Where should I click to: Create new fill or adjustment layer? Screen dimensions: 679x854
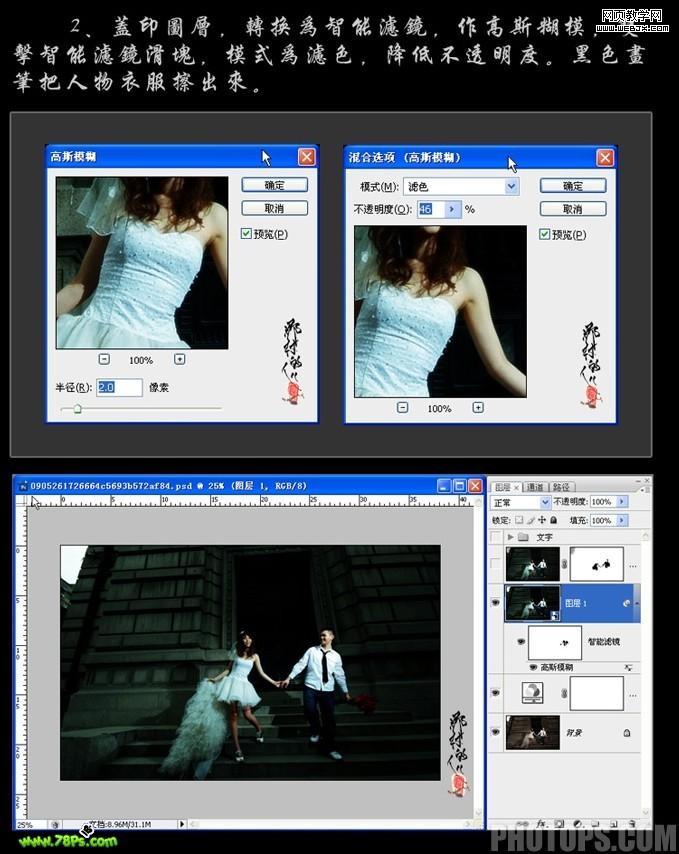(x=578, y=824)
